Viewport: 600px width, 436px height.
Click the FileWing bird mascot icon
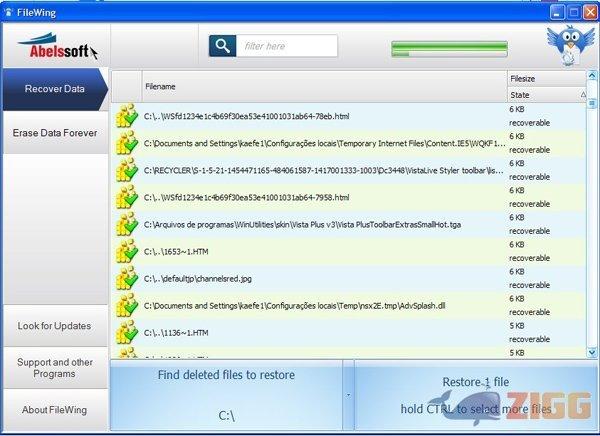566,45
